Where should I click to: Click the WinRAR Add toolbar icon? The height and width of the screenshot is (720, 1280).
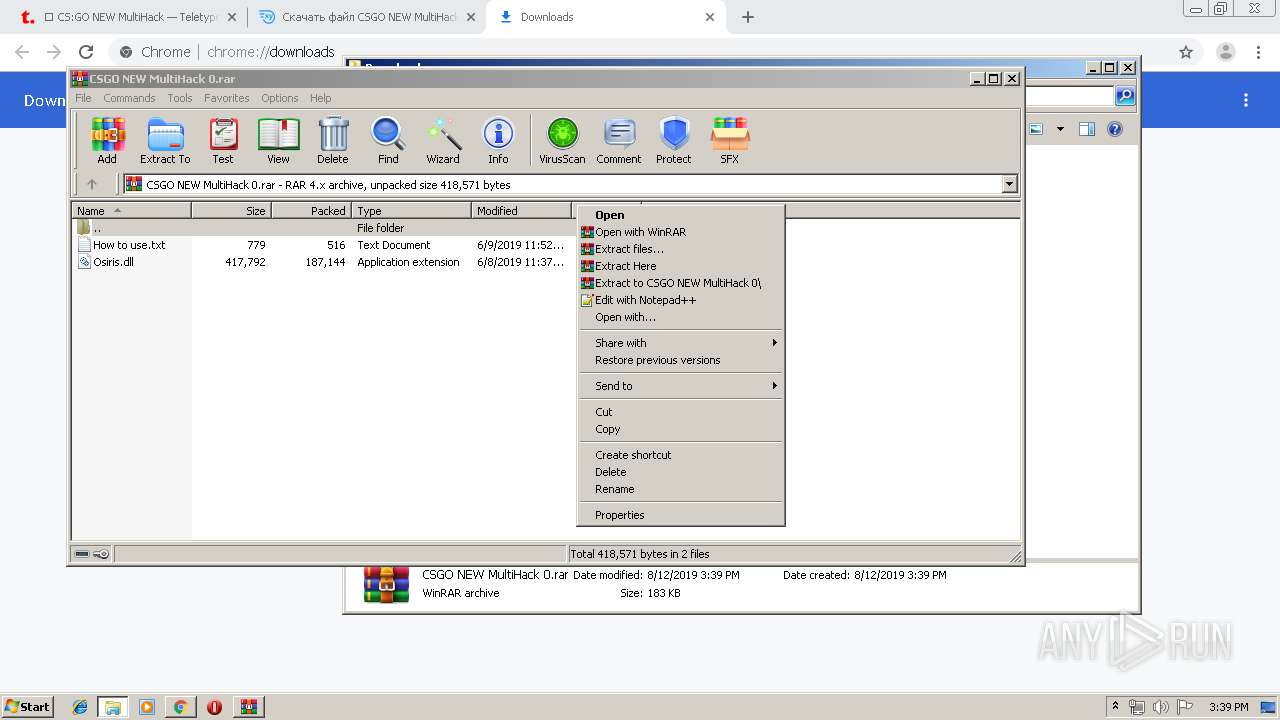click(107, 140)
